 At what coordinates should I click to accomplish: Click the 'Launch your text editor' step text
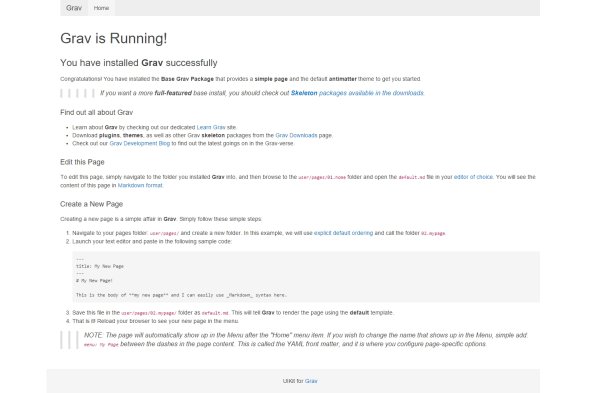152,241
